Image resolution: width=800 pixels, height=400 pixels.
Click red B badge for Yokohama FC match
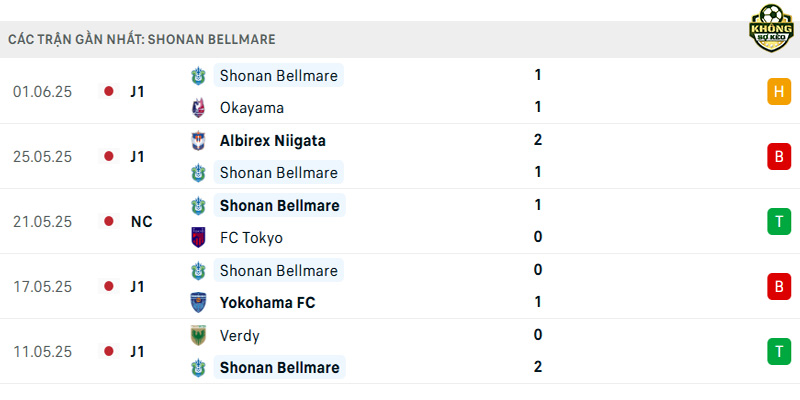pos(779,286)
